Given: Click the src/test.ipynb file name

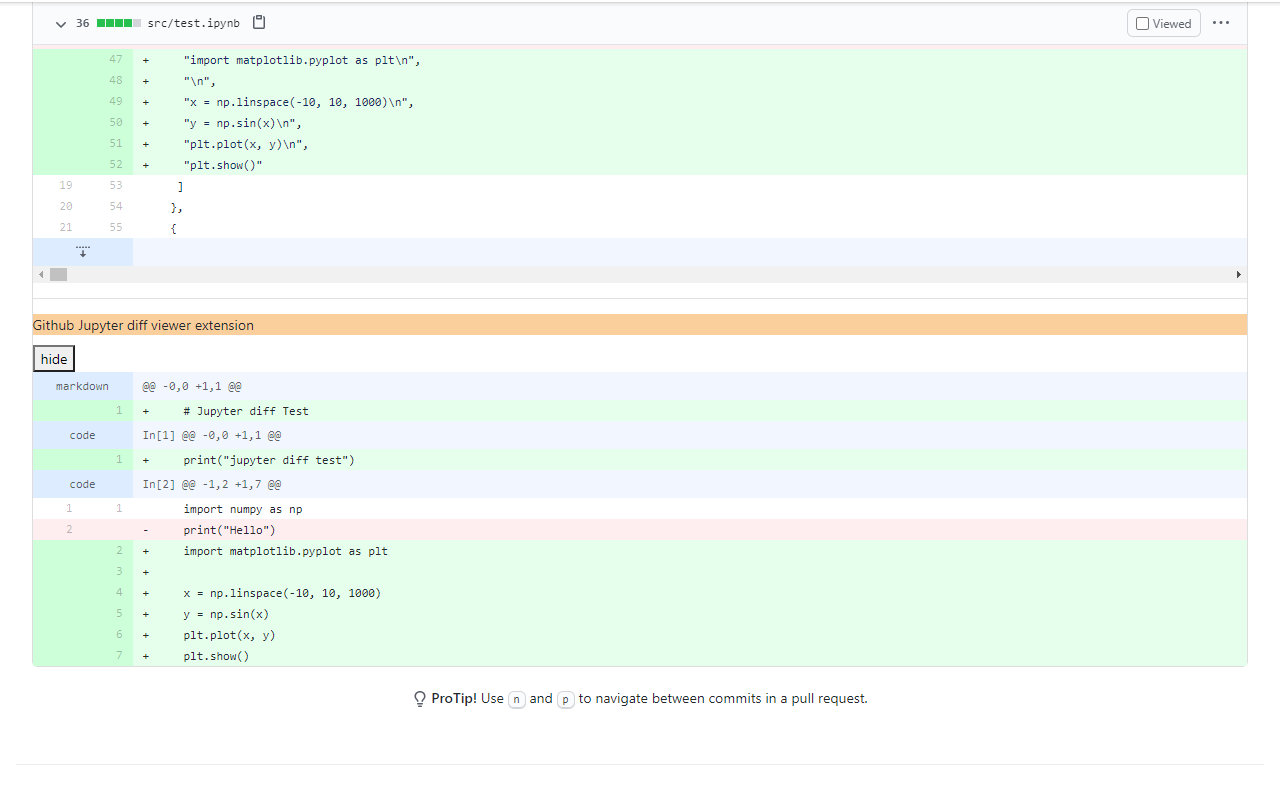Looking at the screenshot, I should pos(193,23).
